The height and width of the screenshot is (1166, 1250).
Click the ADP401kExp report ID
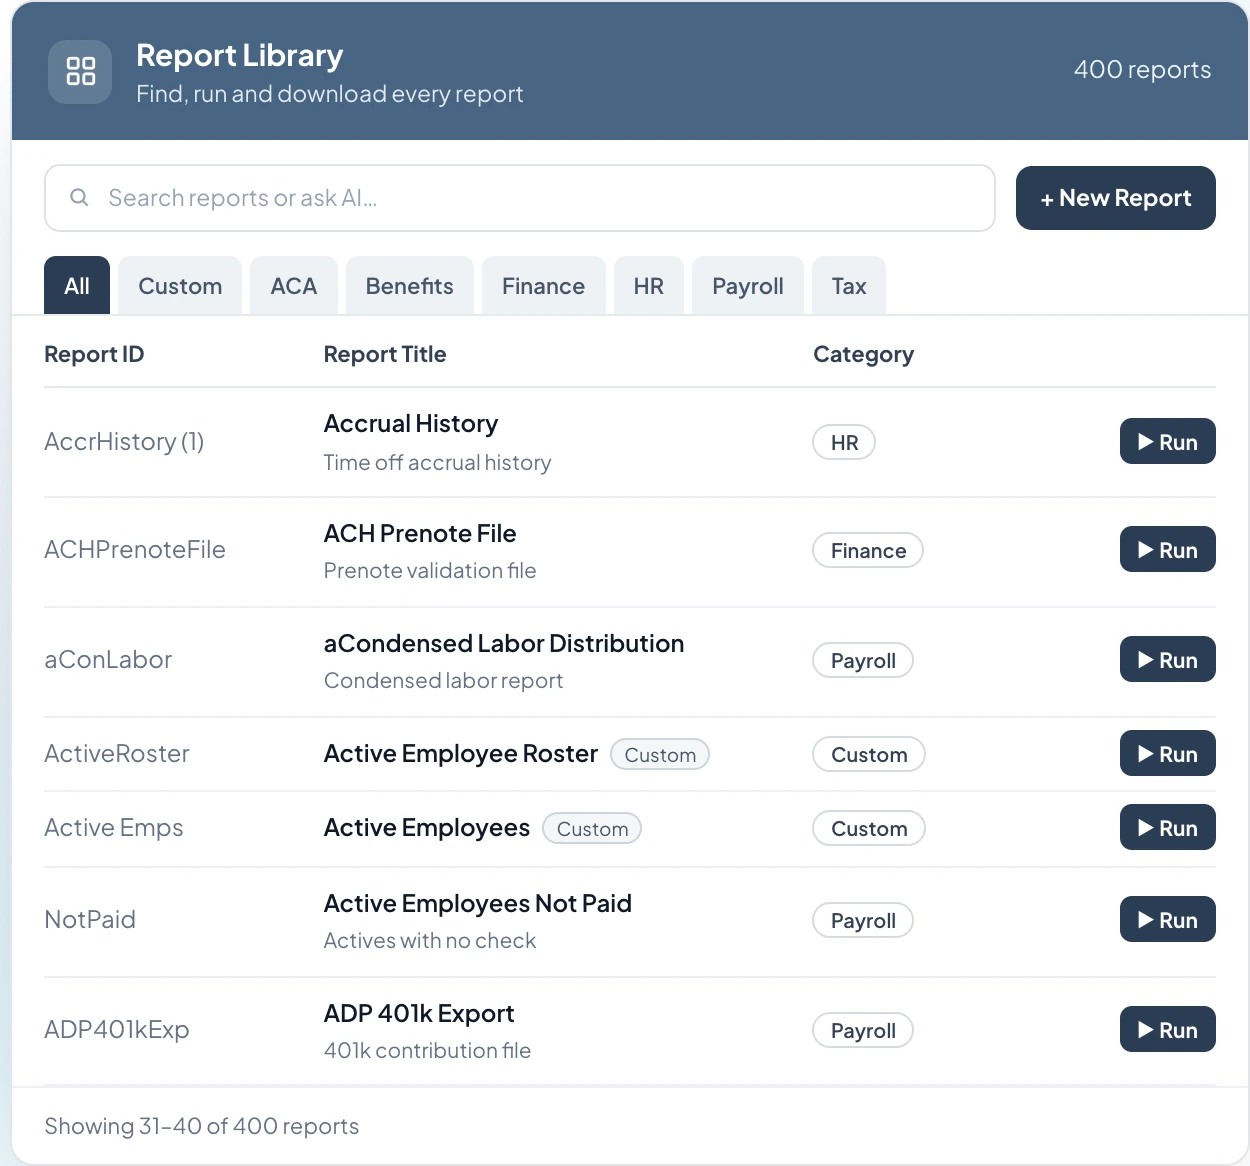point(117,1029)
